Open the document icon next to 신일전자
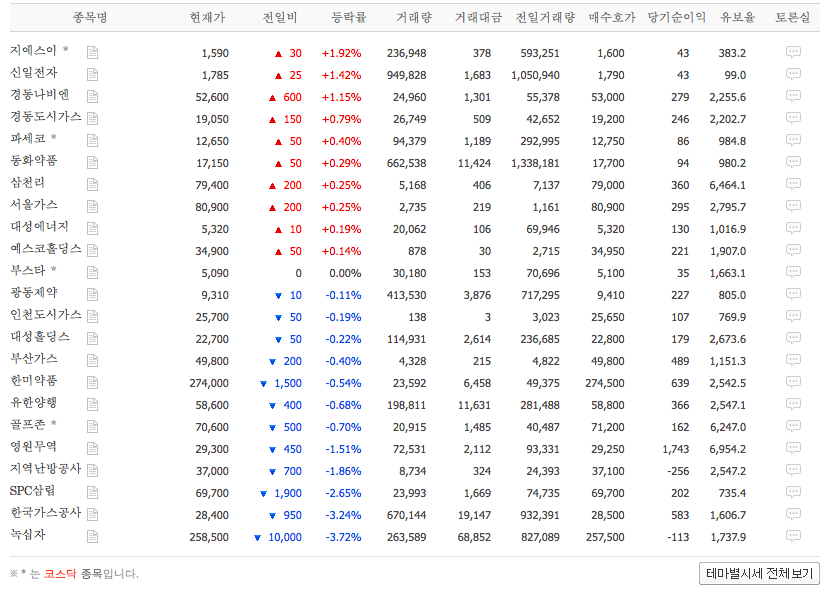 (92, 74)
